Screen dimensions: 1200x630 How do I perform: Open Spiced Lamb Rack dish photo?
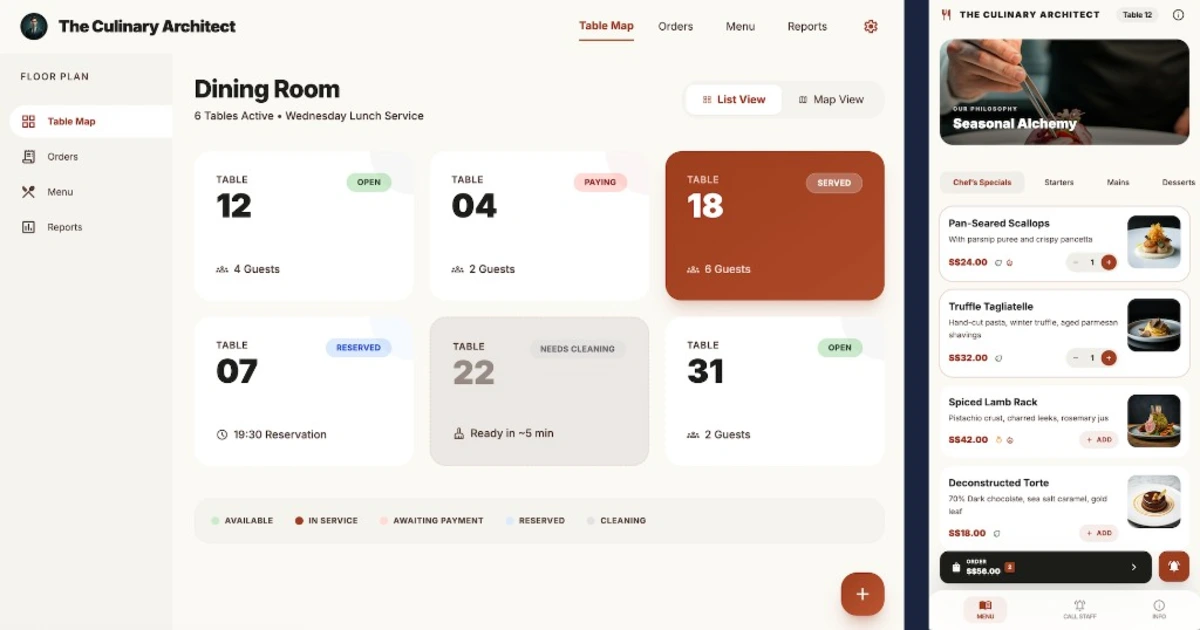coord(1153,421)
